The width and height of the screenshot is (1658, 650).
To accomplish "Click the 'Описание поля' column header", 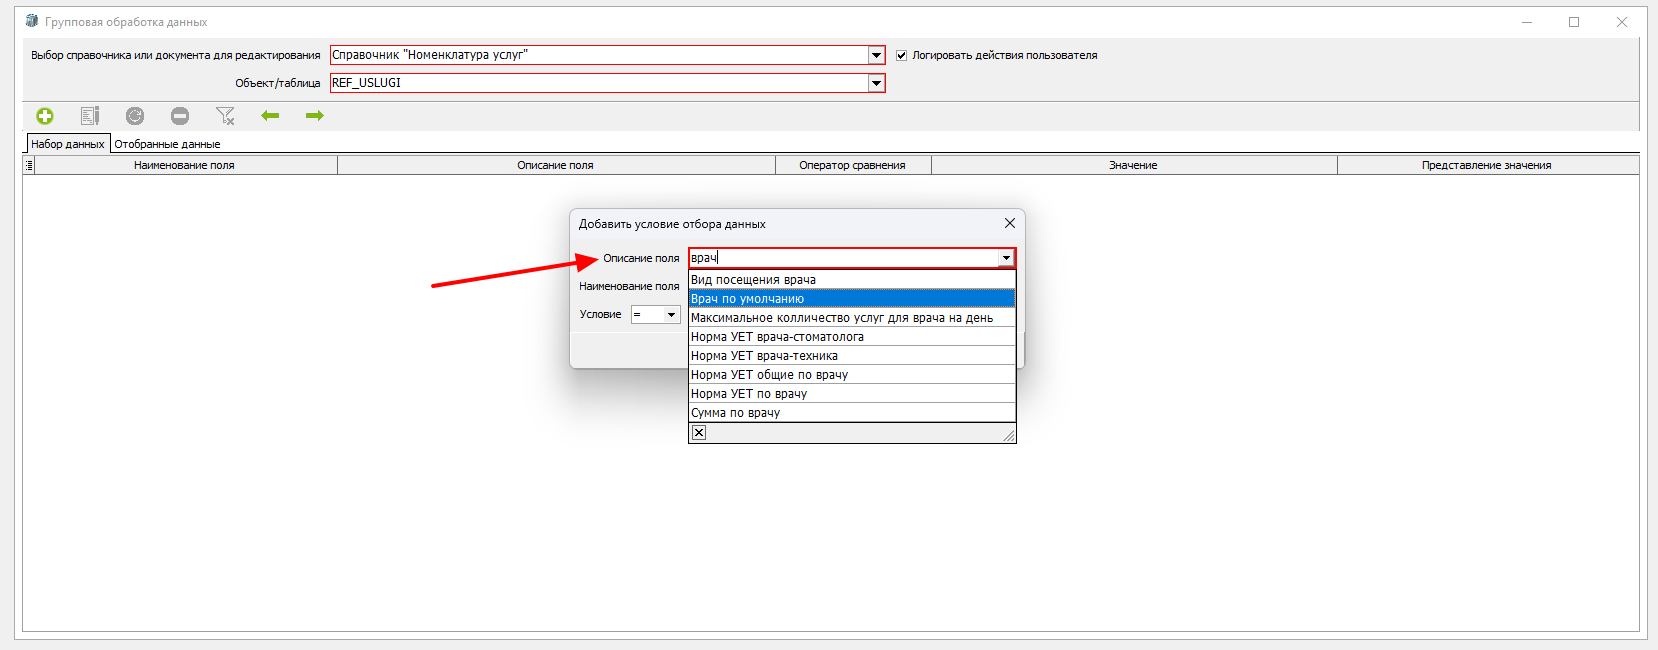I will tap(556, 165).
